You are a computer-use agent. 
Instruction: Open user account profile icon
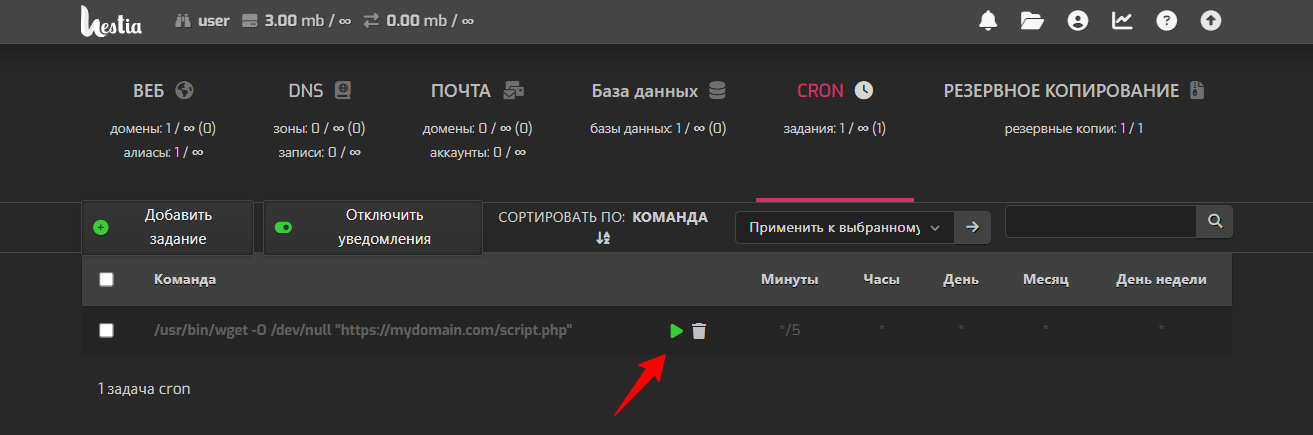click(1077, 20)
